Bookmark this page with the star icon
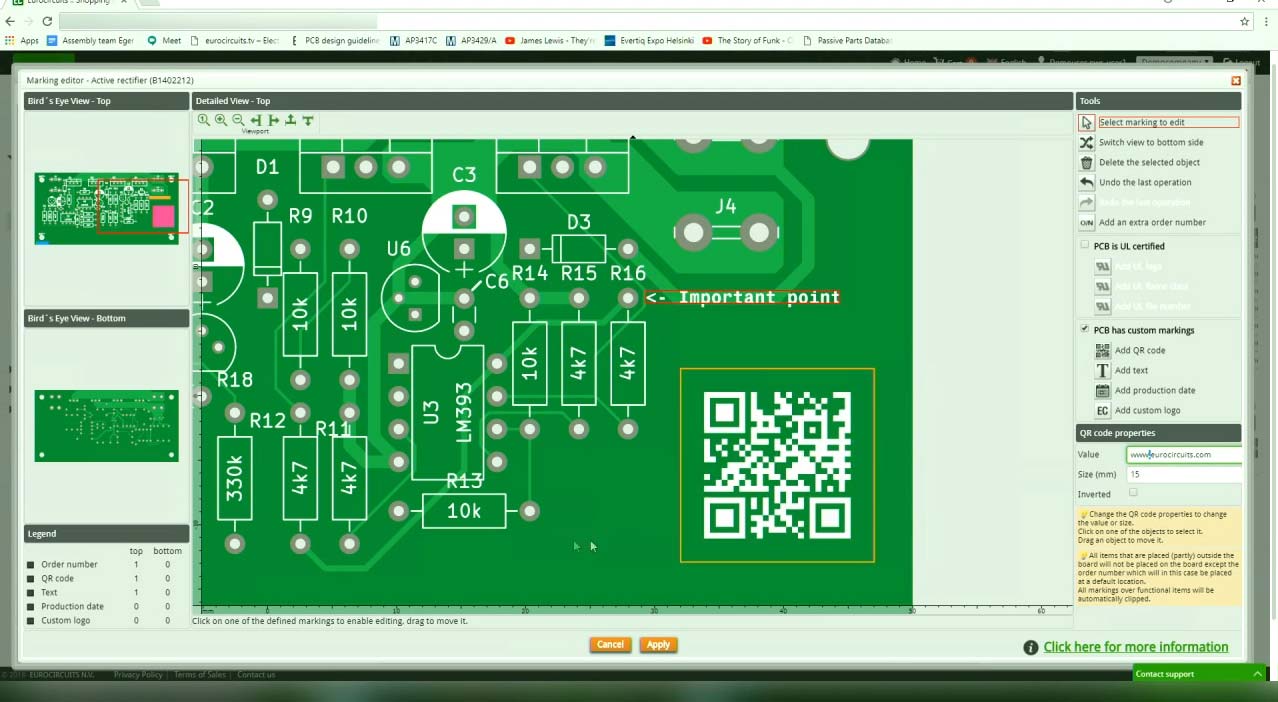Screen dimensions: 1278x702 point(1245,21)
